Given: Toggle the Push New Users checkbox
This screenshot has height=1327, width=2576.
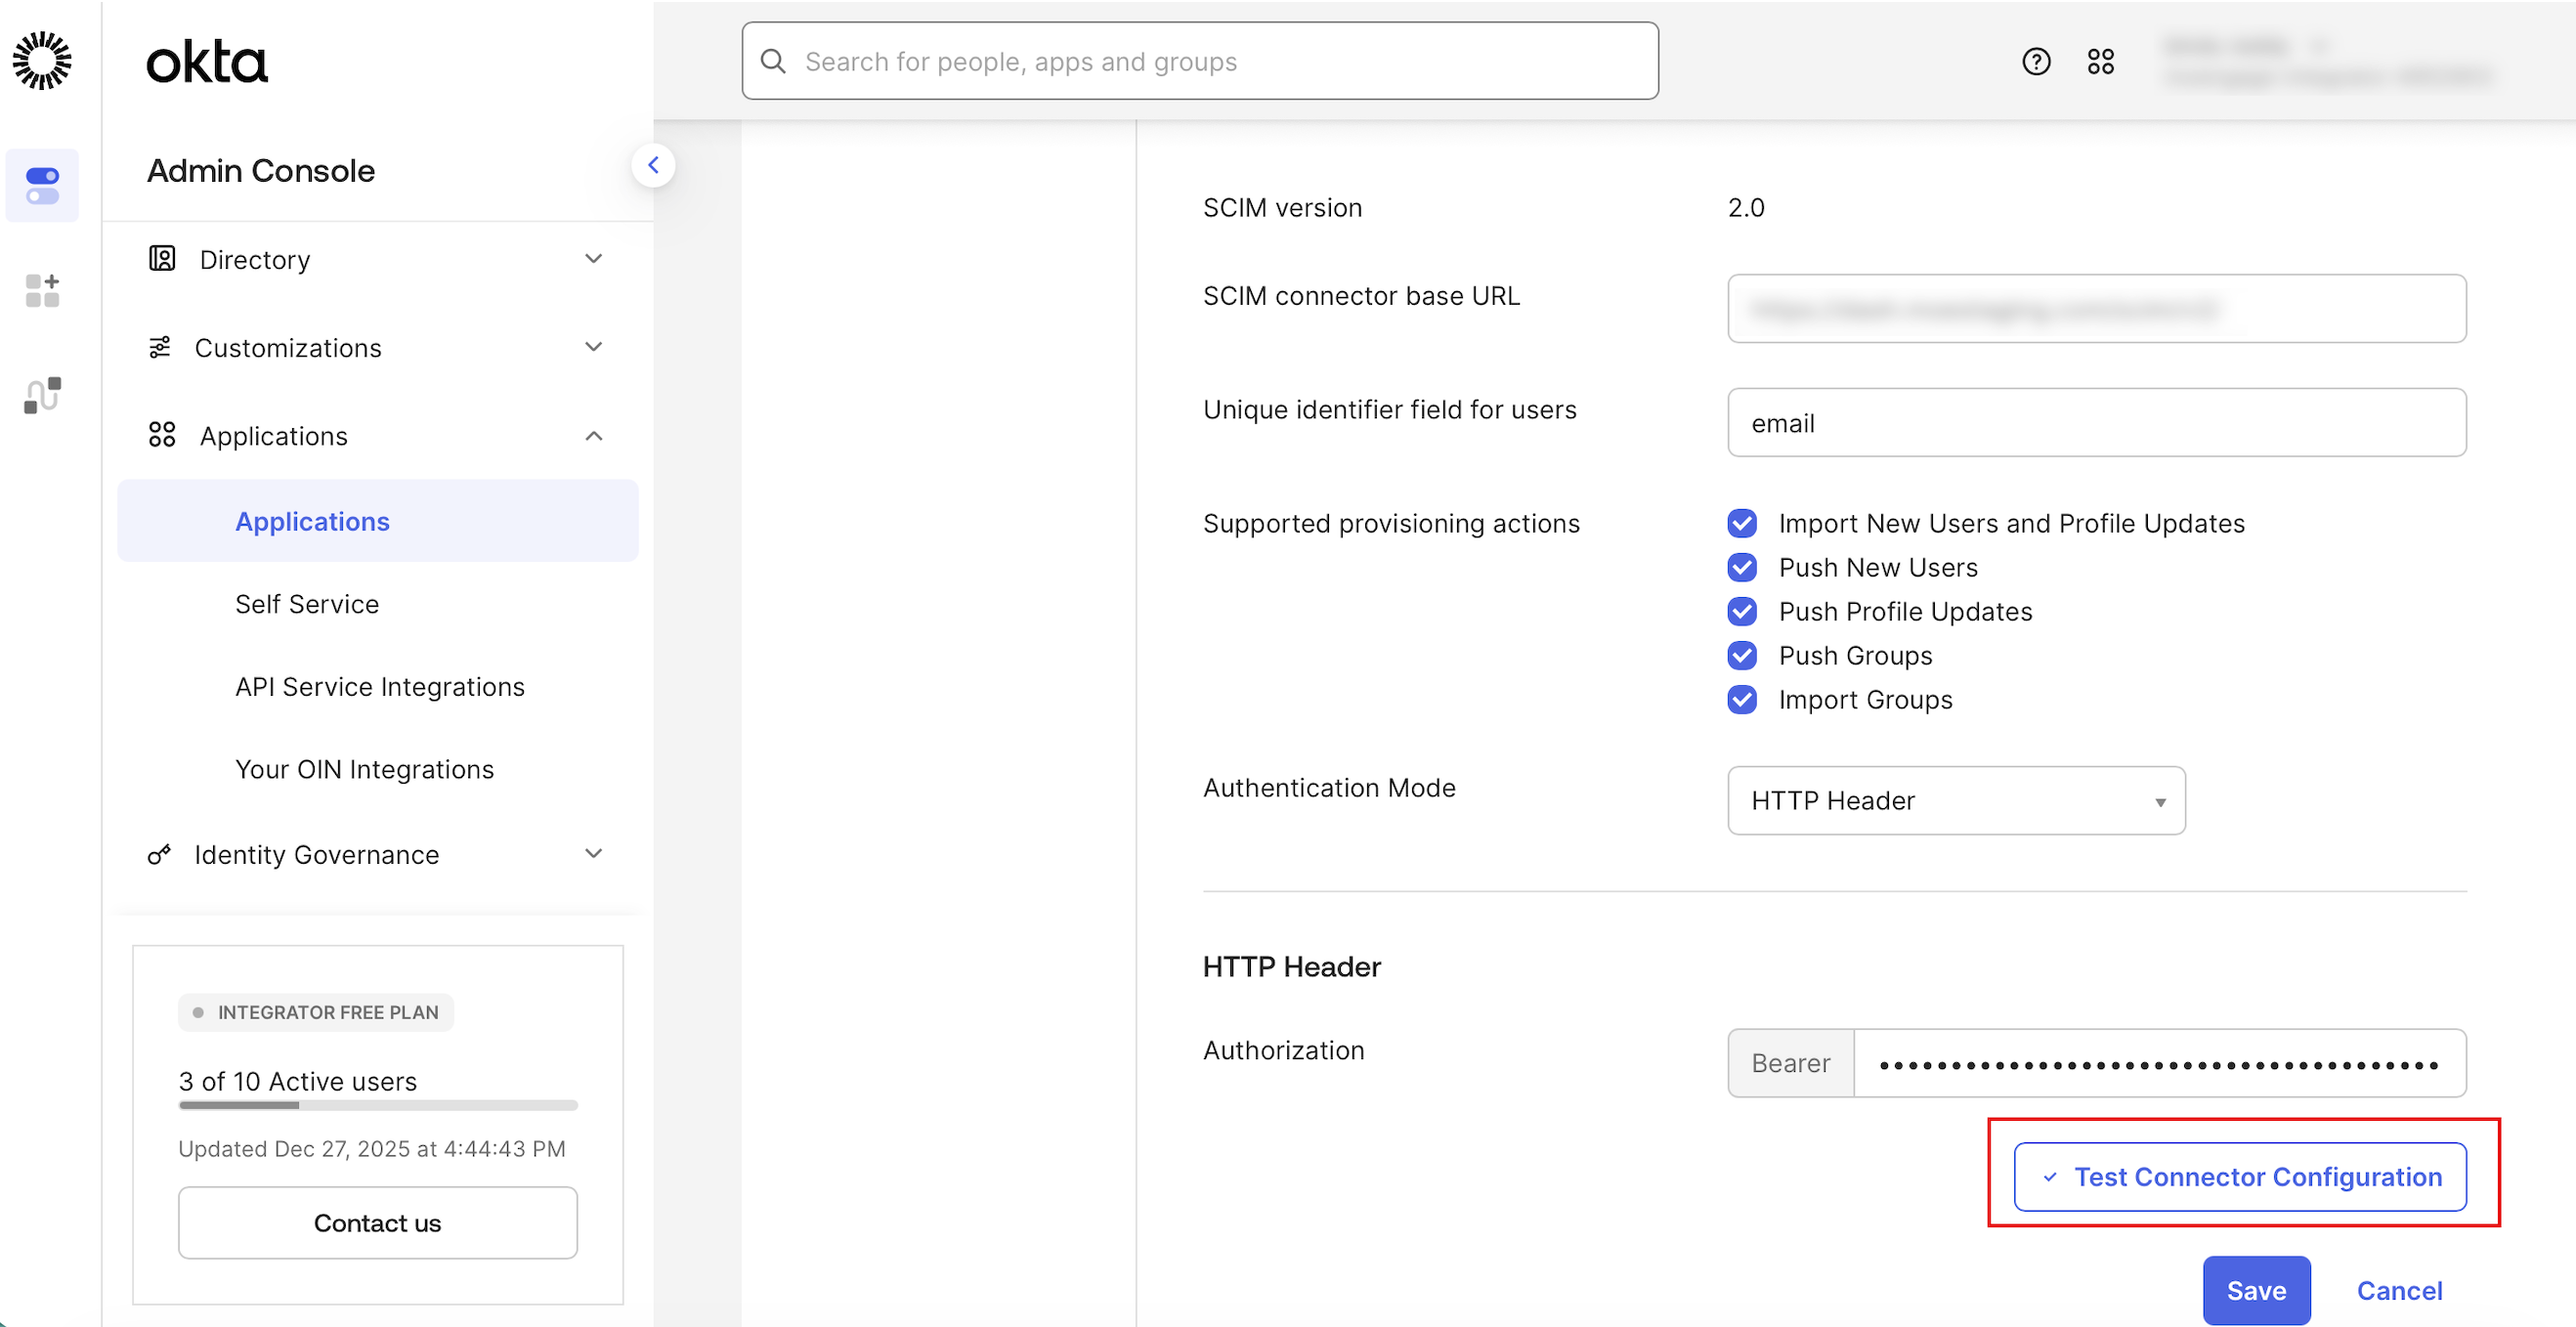Looking at the screenshot, I should tap(1742, 567).
